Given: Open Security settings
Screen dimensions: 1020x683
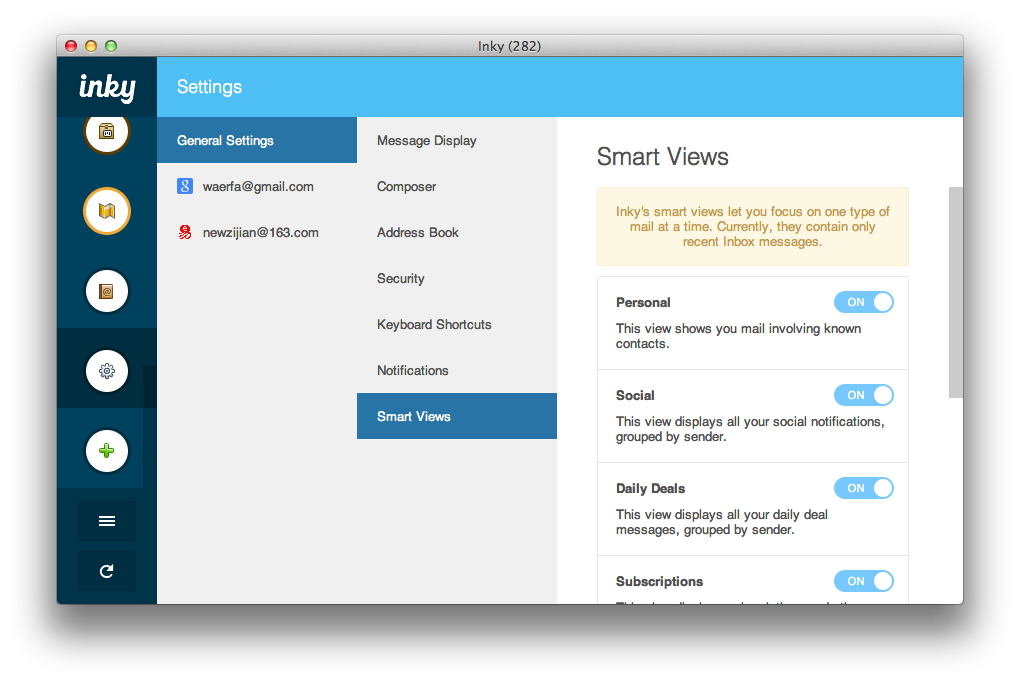Looking at the screenshot, I should tap(457, 278).
